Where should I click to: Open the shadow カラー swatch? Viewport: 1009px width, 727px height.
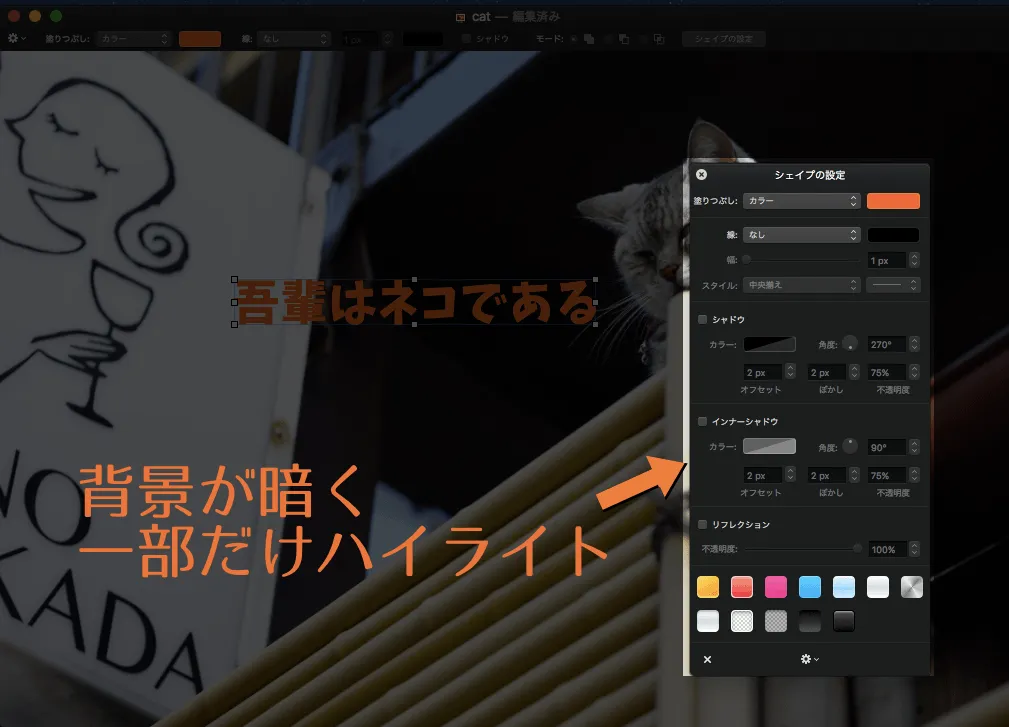(x=770, y=344)
